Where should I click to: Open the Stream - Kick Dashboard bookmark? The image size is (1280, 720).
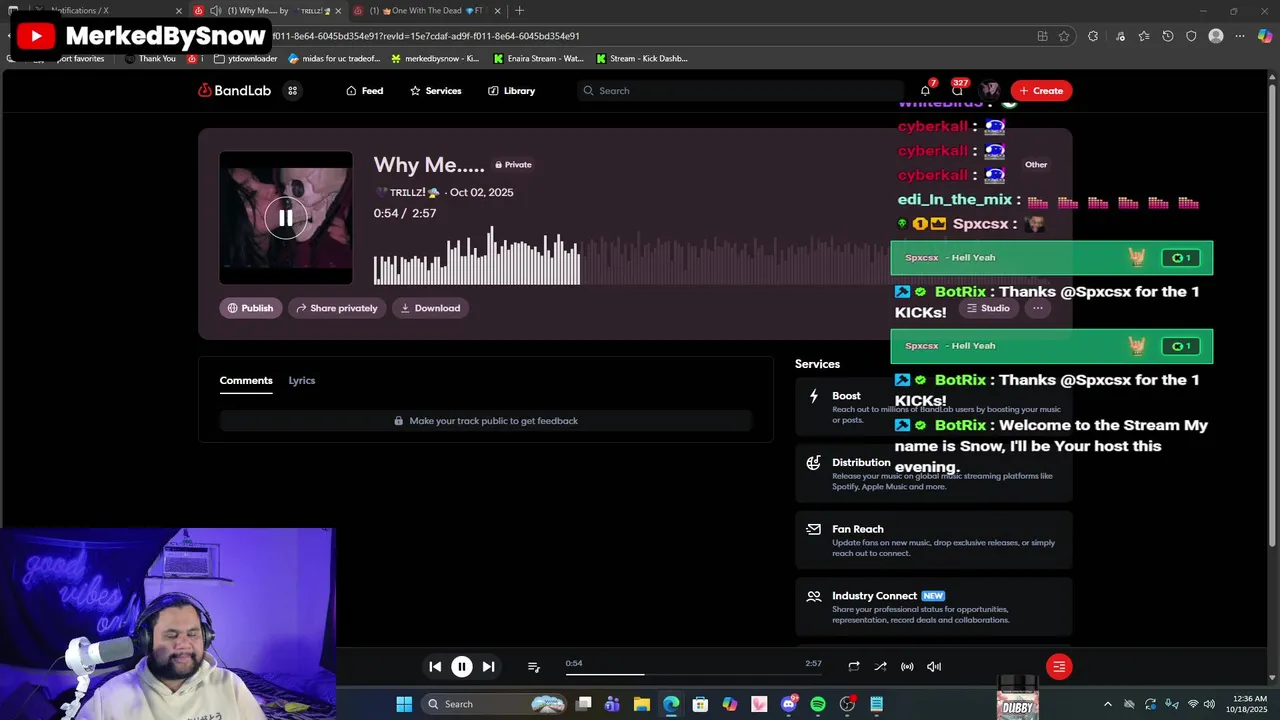pos(641,59)
